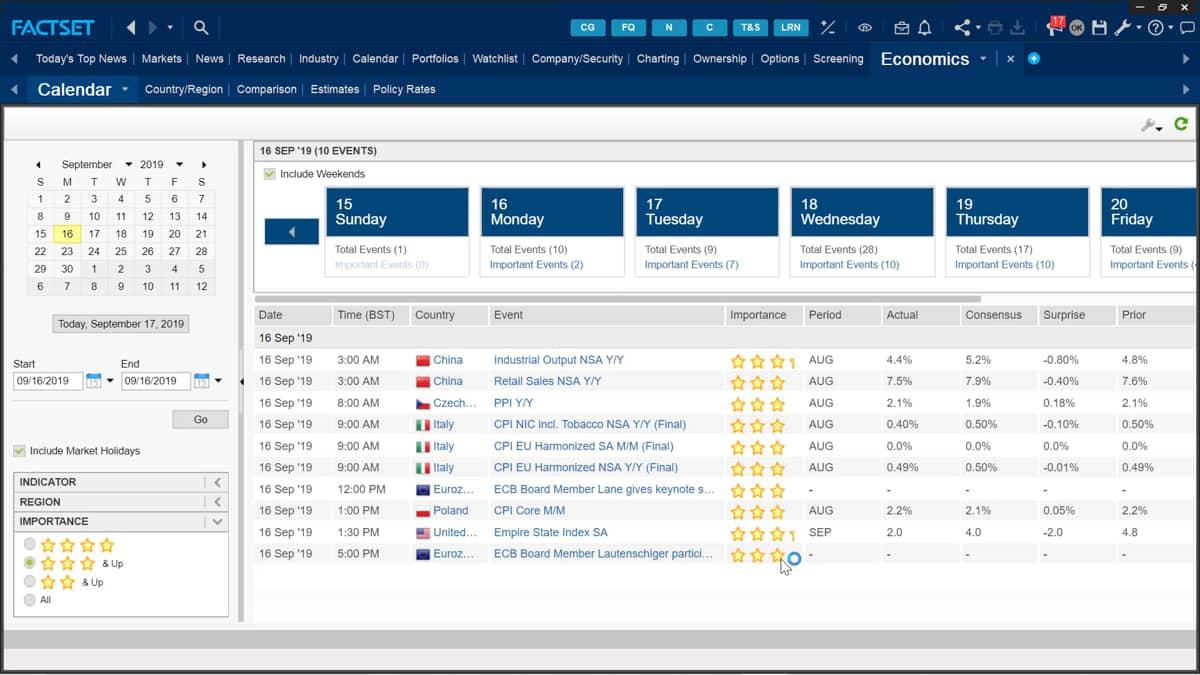Switch to Country/Region subtab
This screenshot has width=1200, height=675.
pos(184,89)
